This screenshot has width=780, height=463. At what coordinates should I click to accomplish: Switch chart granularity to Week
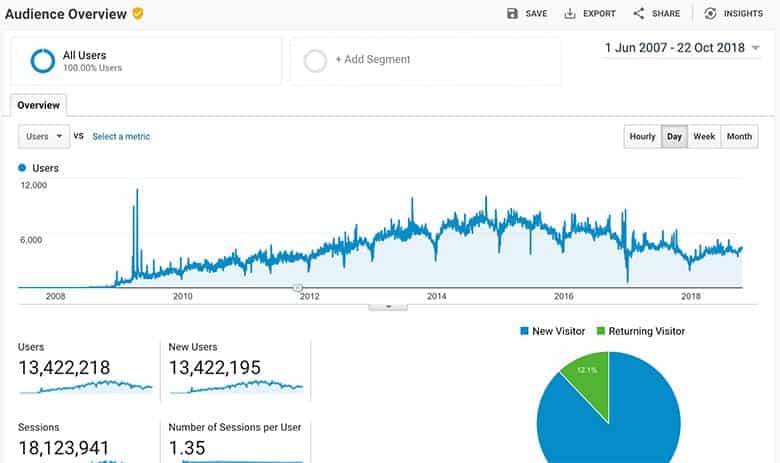704,136
